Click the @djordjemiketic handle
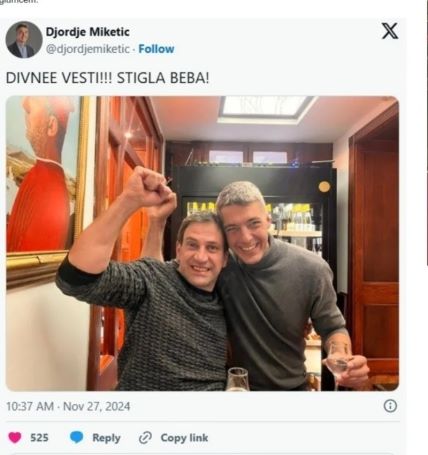This screenshot has width=428, height=455. (x=88, y=49)
